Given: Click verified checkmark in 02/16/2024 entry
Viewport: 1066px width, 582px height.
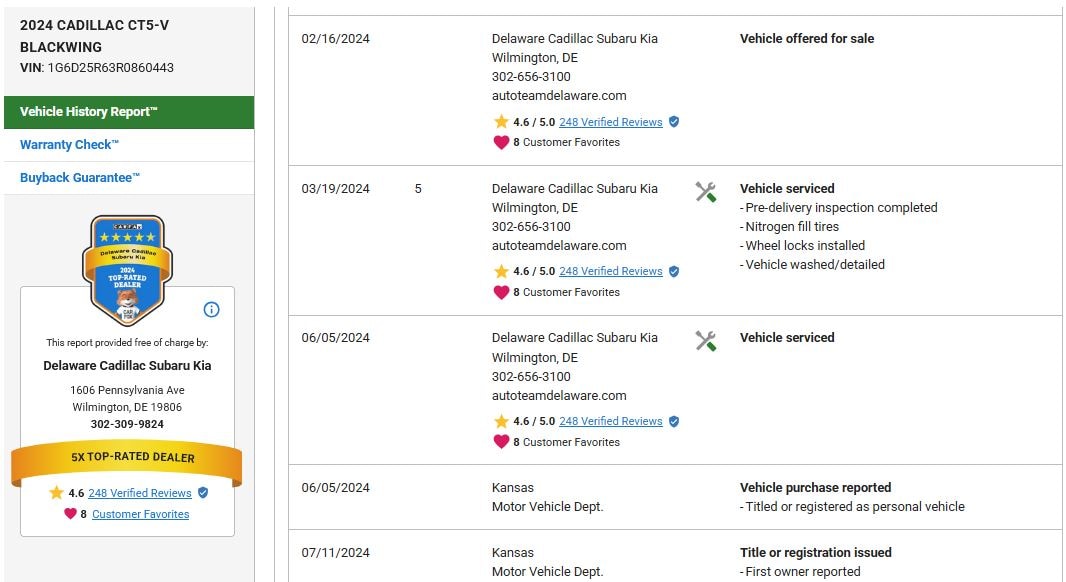Looking at the screenshot, I should (674, 122).
